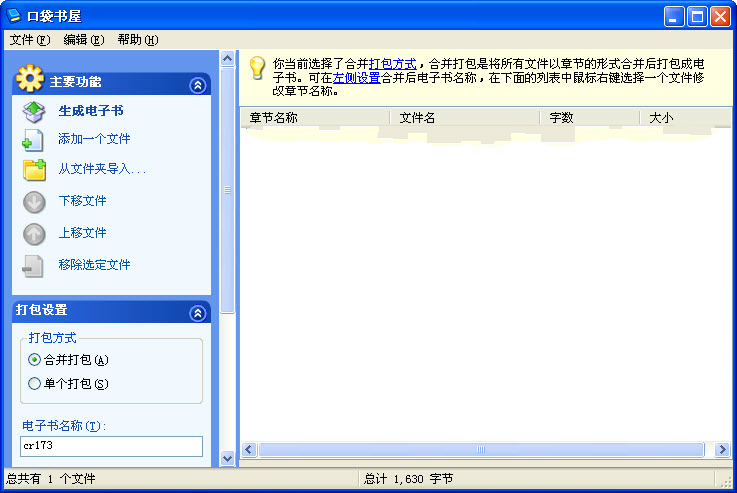This screenshot has height=493, width=737.
Task: Click the file list horizontal scrollbar thumb
Action: [x=481, y=450]
